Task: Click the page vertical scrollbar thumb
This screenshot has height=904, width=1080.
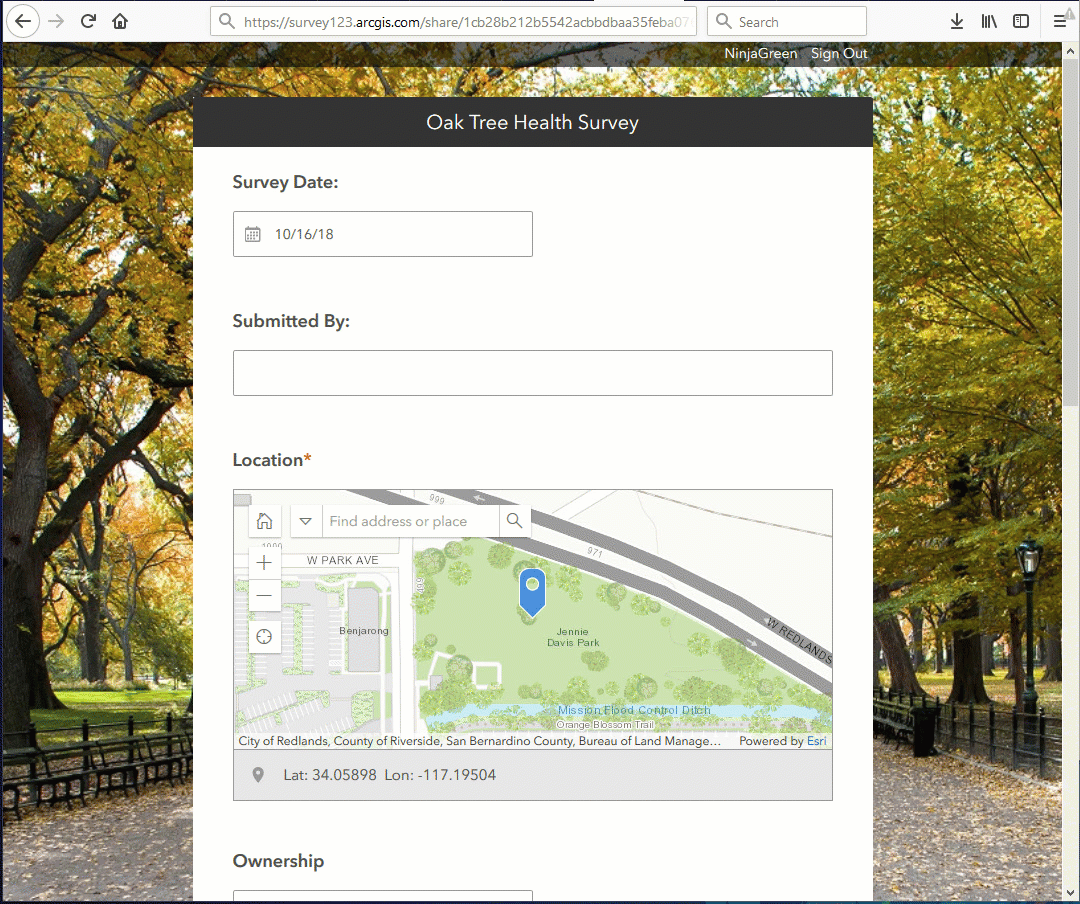Action: coord(1070,234)
